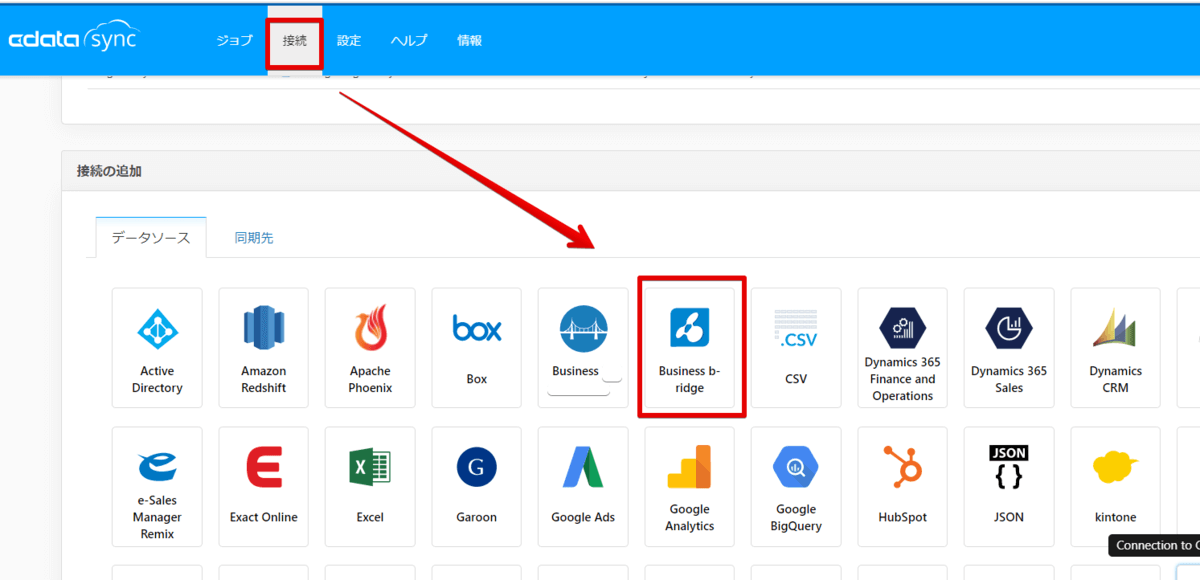The width and height of the screenshot is (1200, 580).
Task: Open the ヘルプ menu
Action: (409, 40)
